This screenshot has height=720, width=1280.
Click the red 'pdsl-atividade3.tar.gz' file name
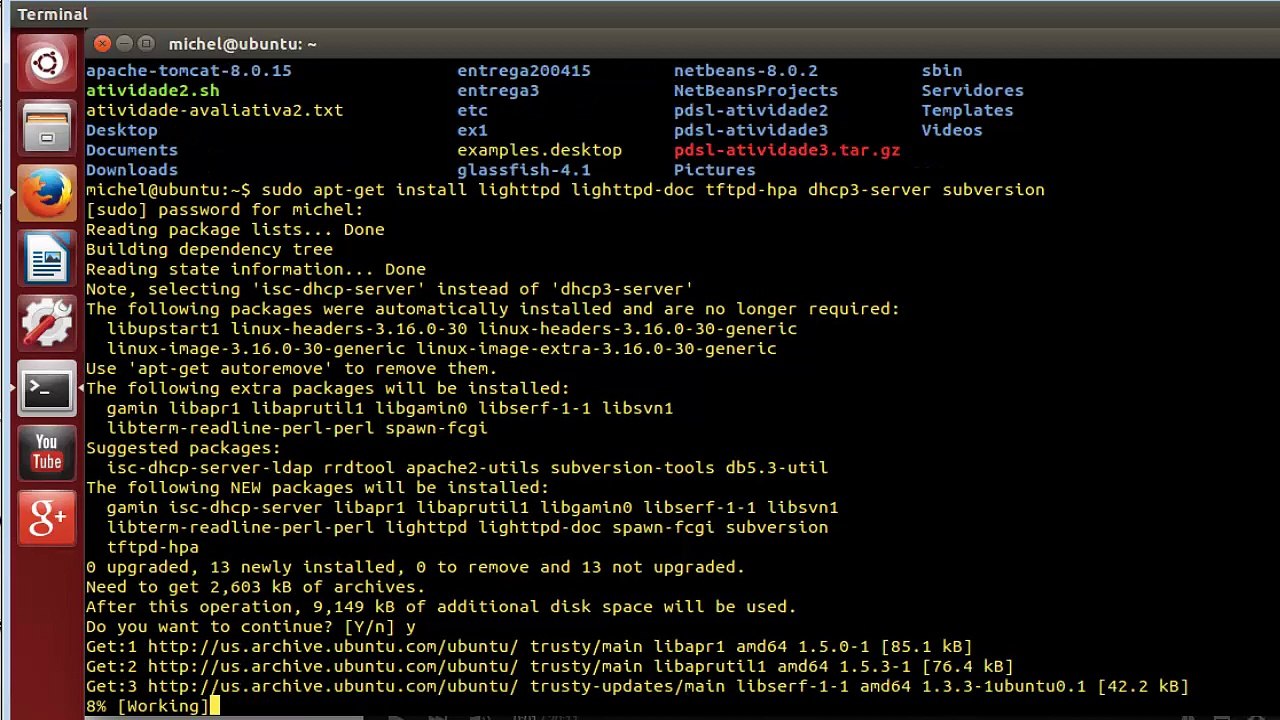tap(786, 150)
